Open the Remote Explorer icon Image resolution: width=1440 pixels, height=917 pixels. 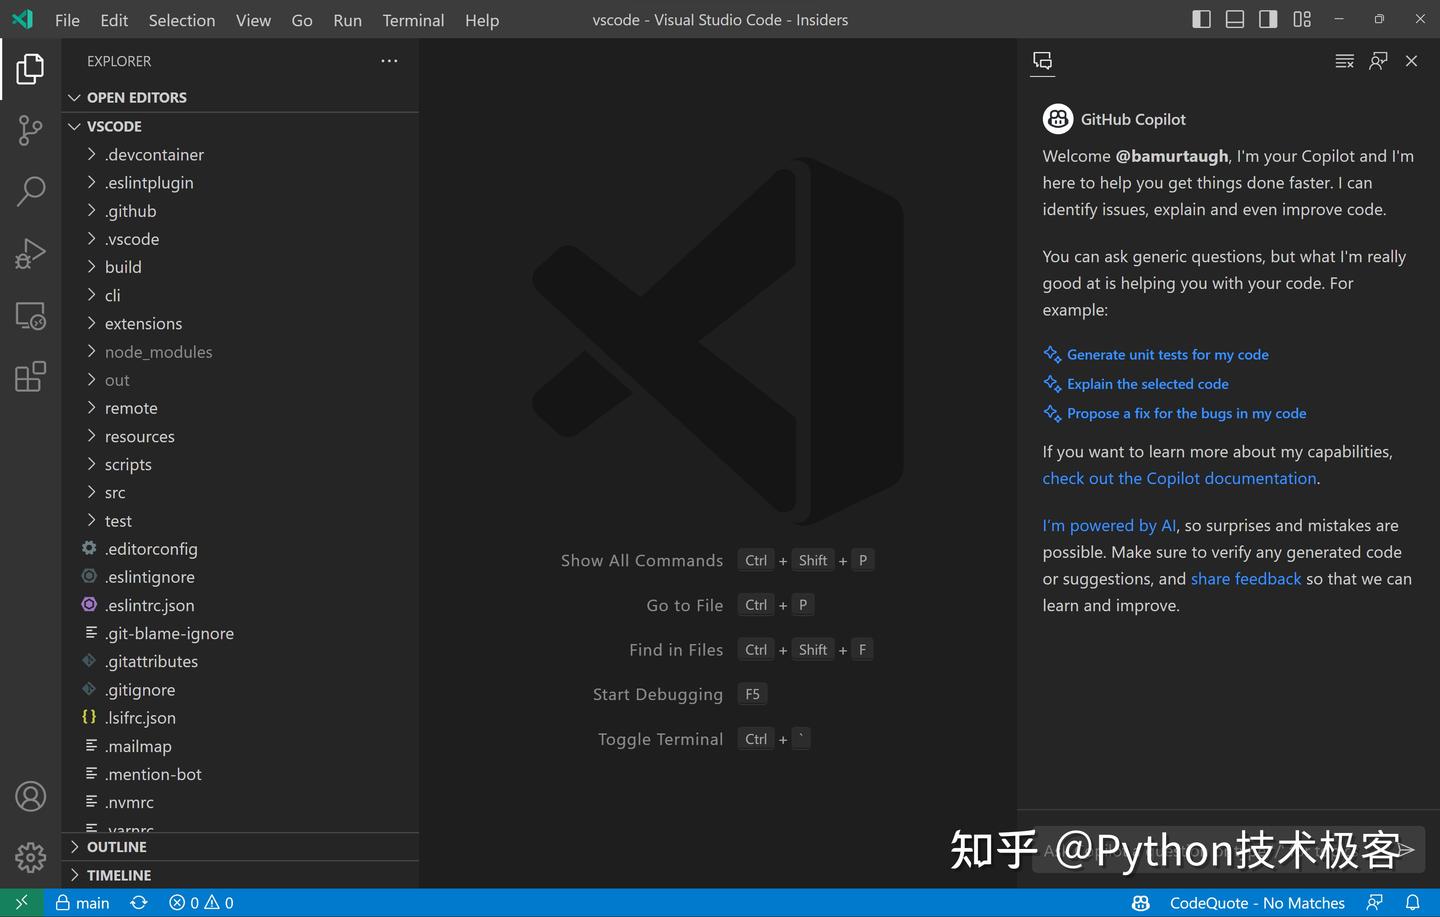pyautogui.click(x=30, y=316)
